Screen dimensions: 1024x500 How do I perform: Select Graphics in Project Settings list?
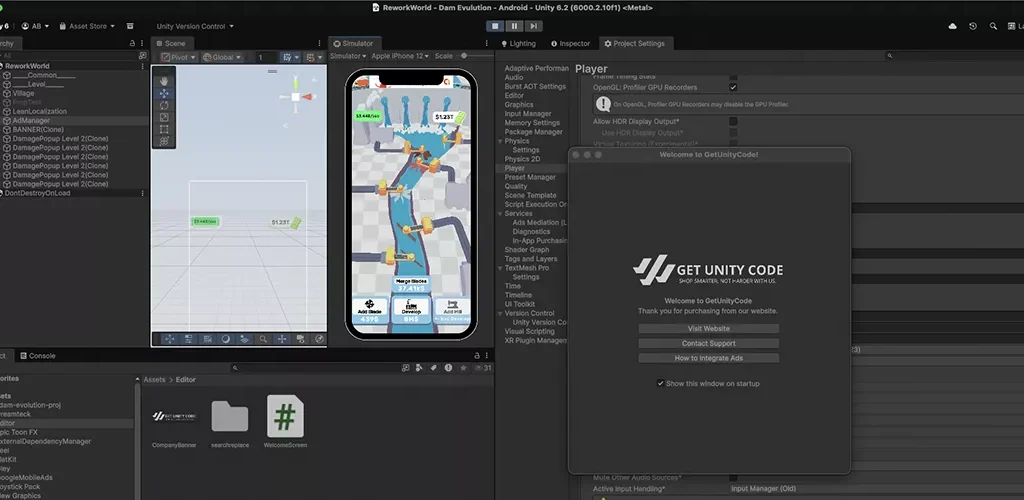(x=519, y=104)
